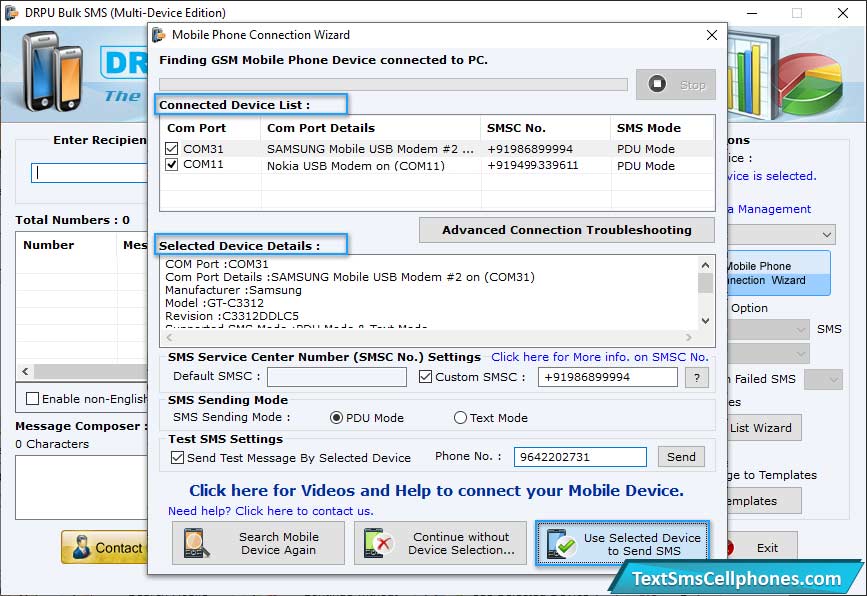Click the Templates button in main window

764,501
